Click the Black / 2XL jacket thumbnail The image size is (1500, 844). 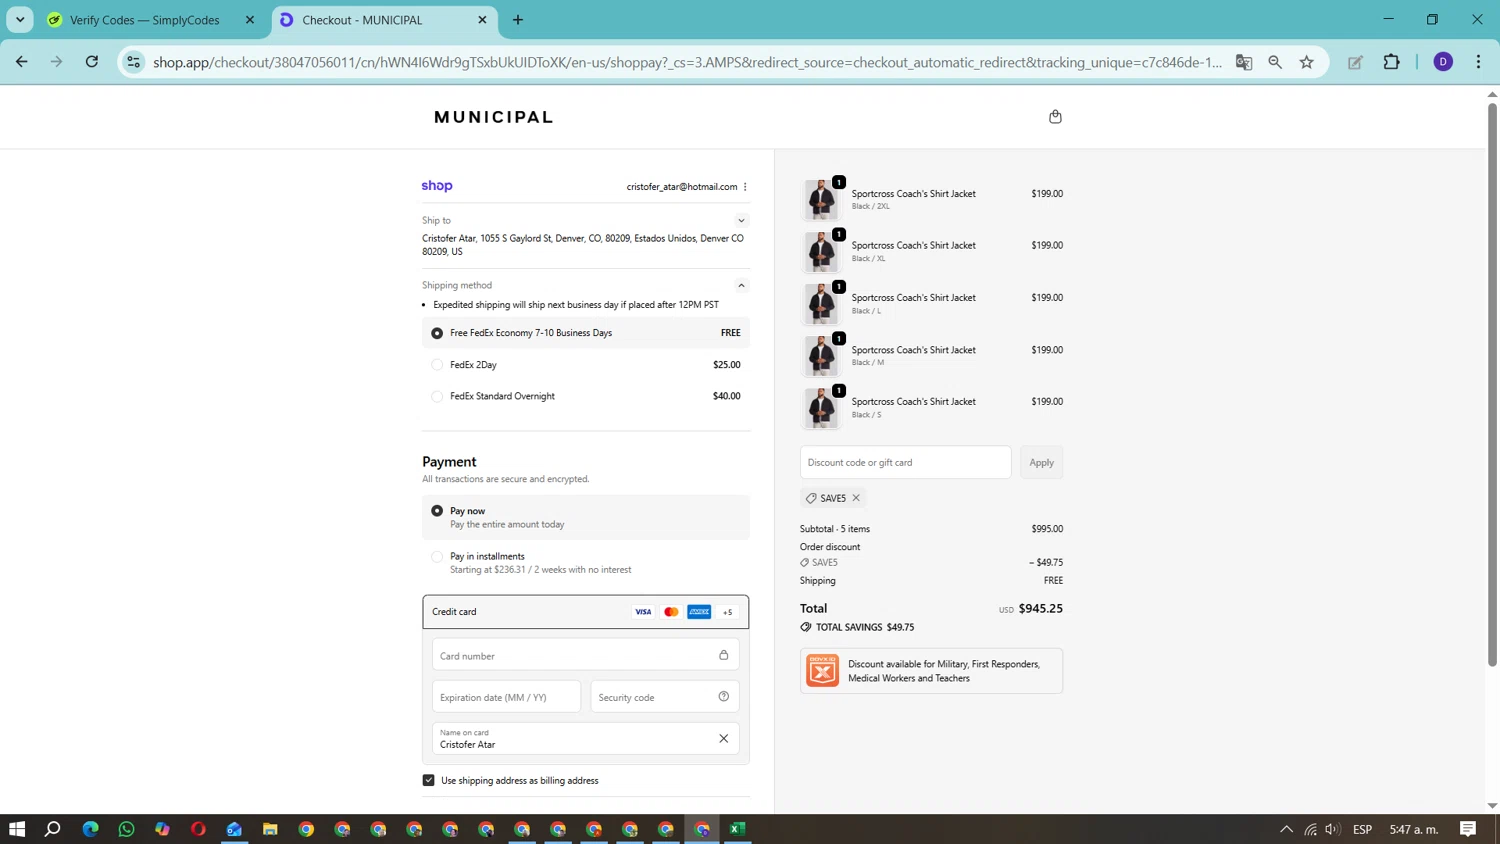click(822, 199)
